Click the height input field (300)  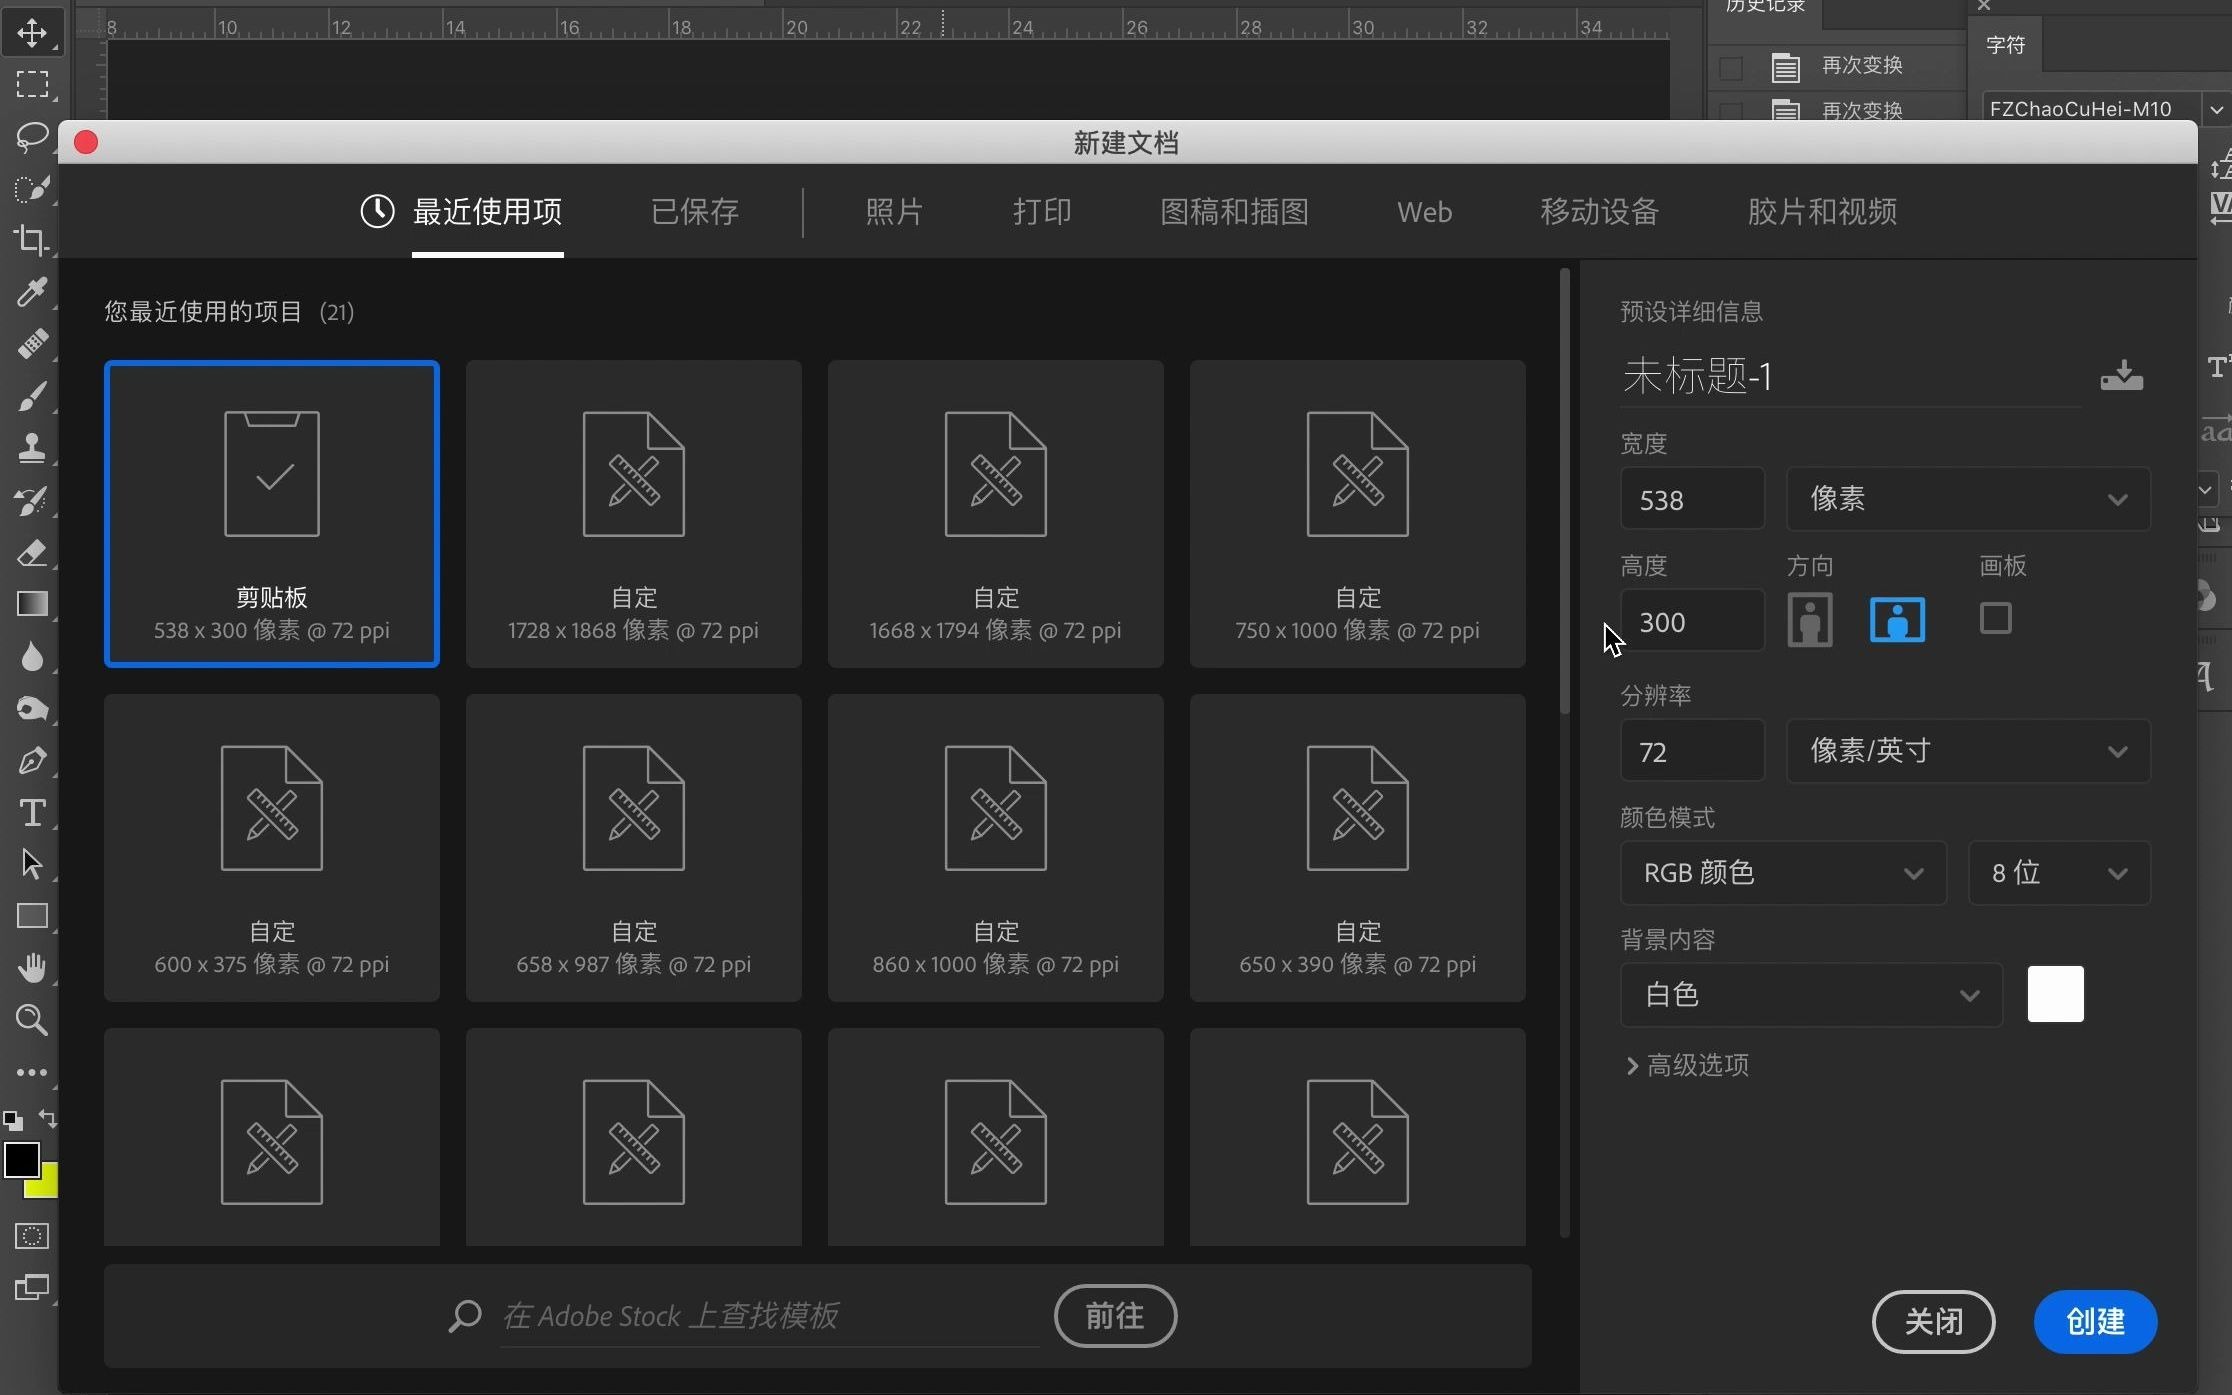[1692, 620]
